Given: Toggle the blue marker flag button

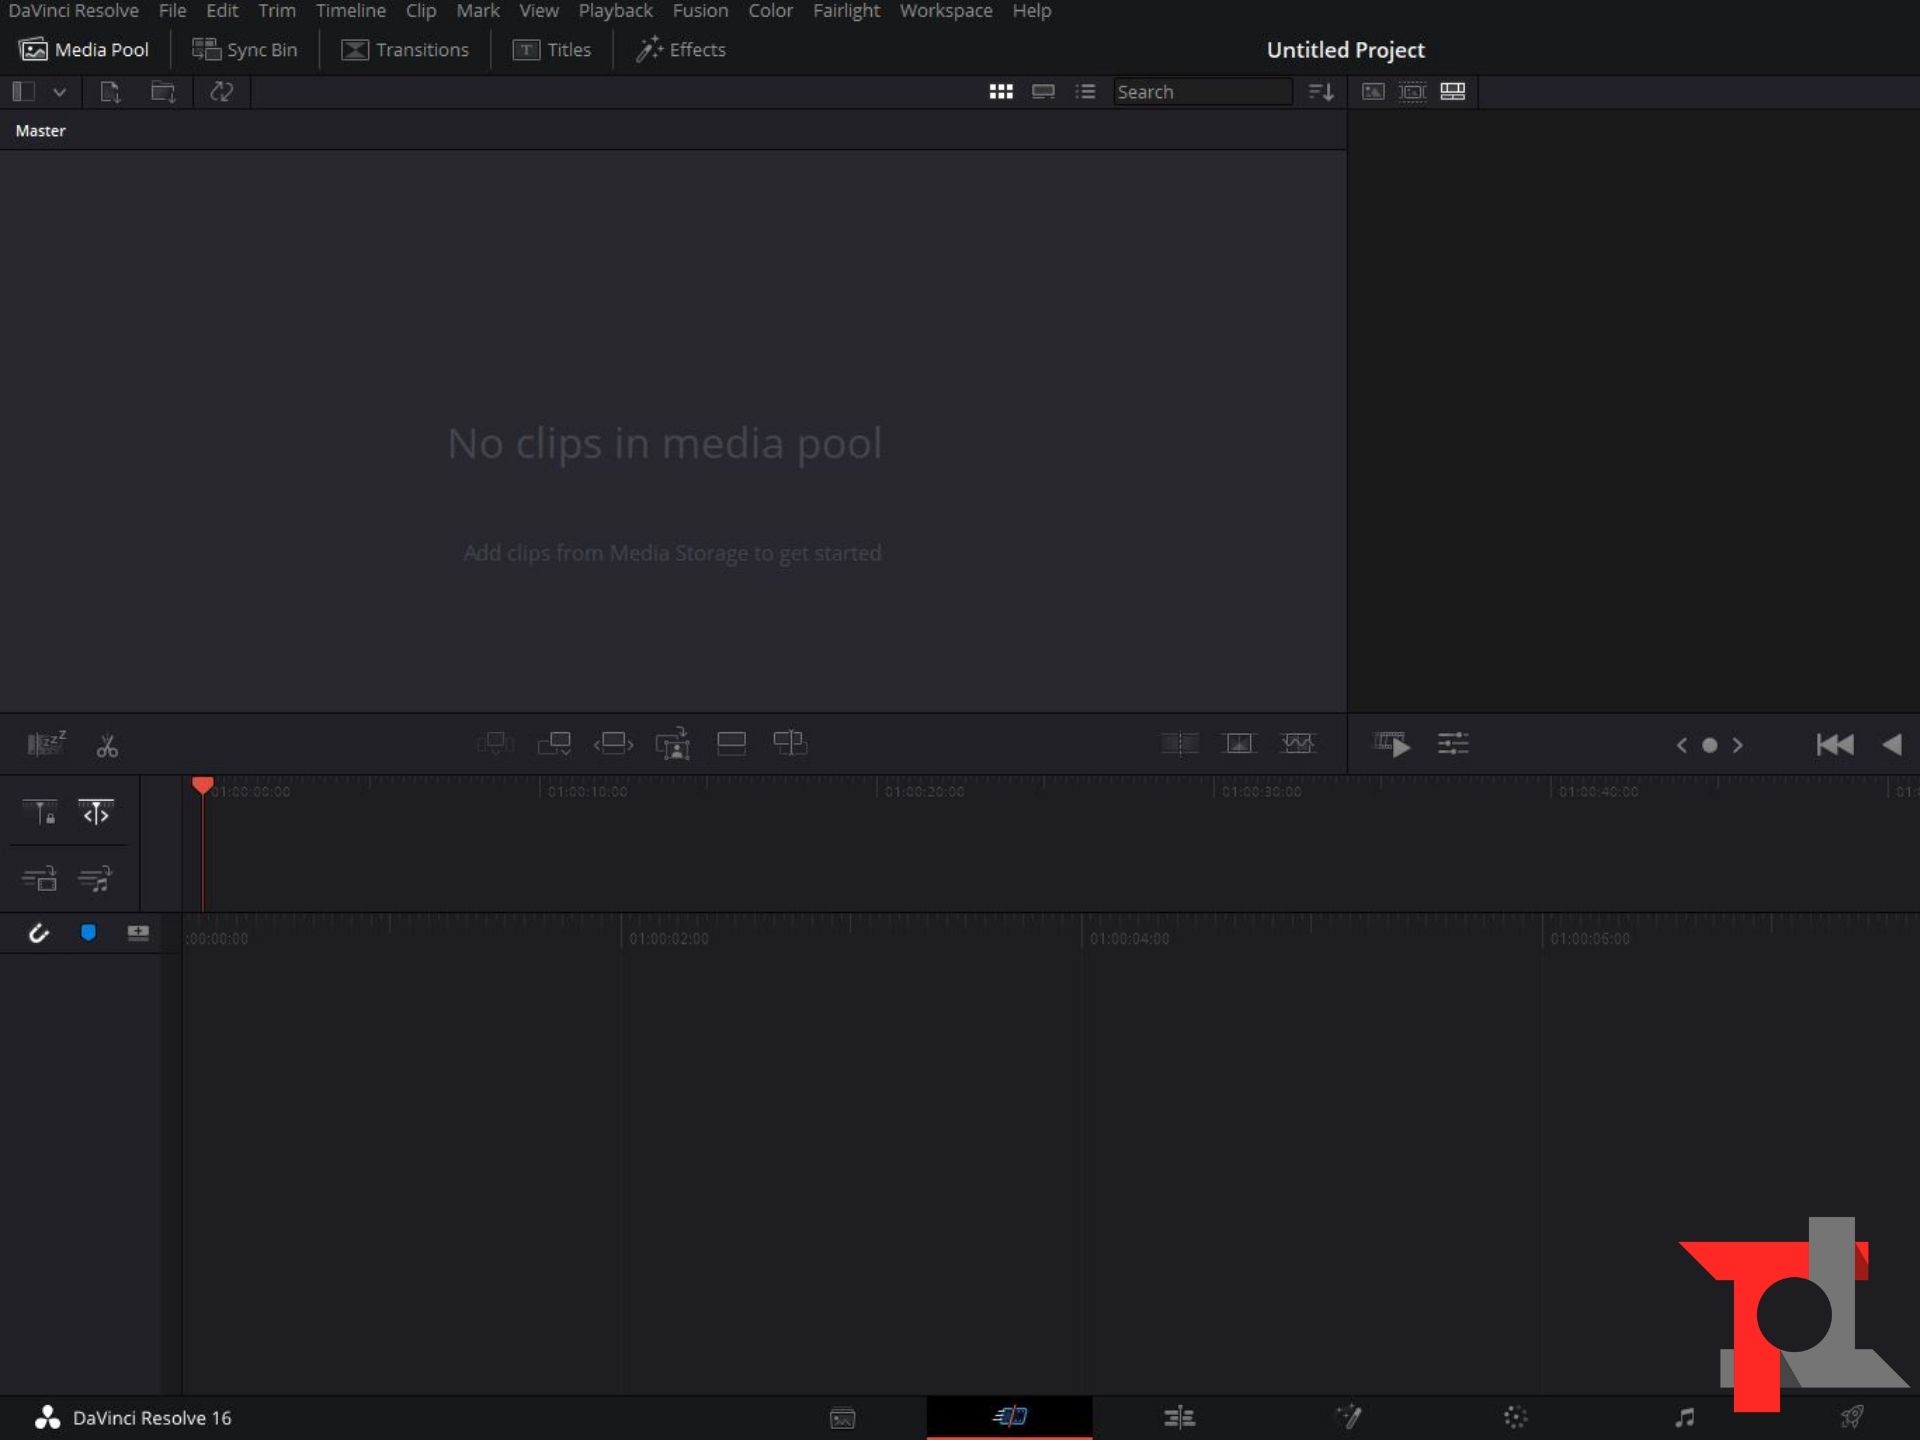Looking at the screenshot, I should pyautogui.click(x=88, y=933).
